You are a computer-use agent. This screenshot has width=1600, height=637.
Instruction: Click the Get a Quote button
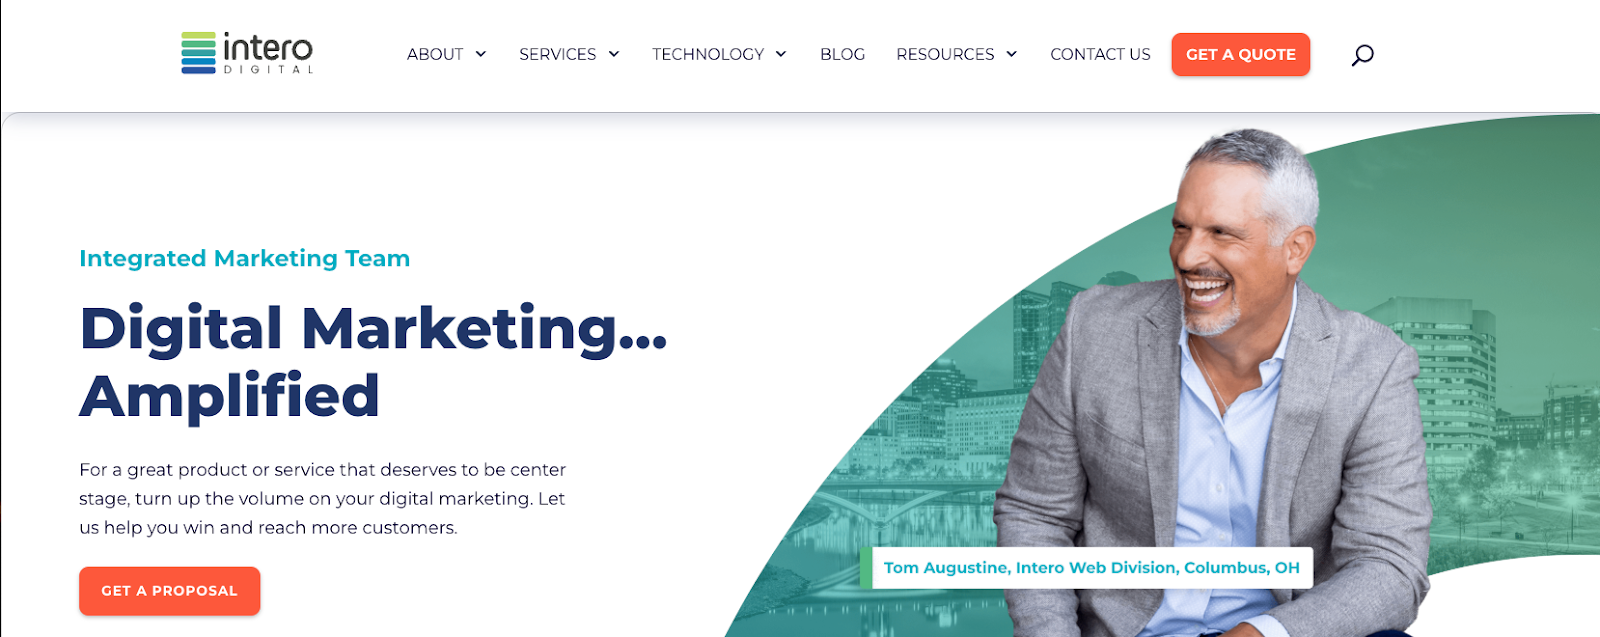click(1241, 54)
